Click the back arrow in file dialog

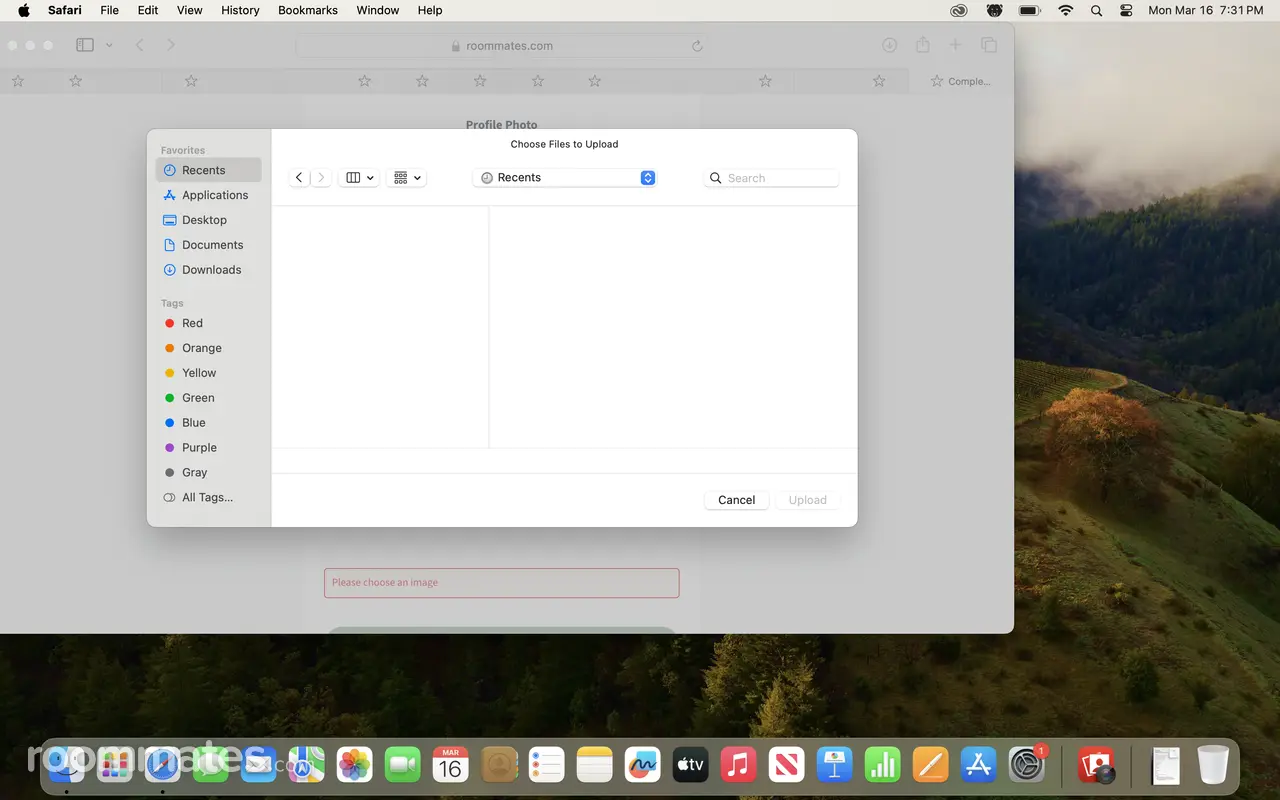click(299, 178)
